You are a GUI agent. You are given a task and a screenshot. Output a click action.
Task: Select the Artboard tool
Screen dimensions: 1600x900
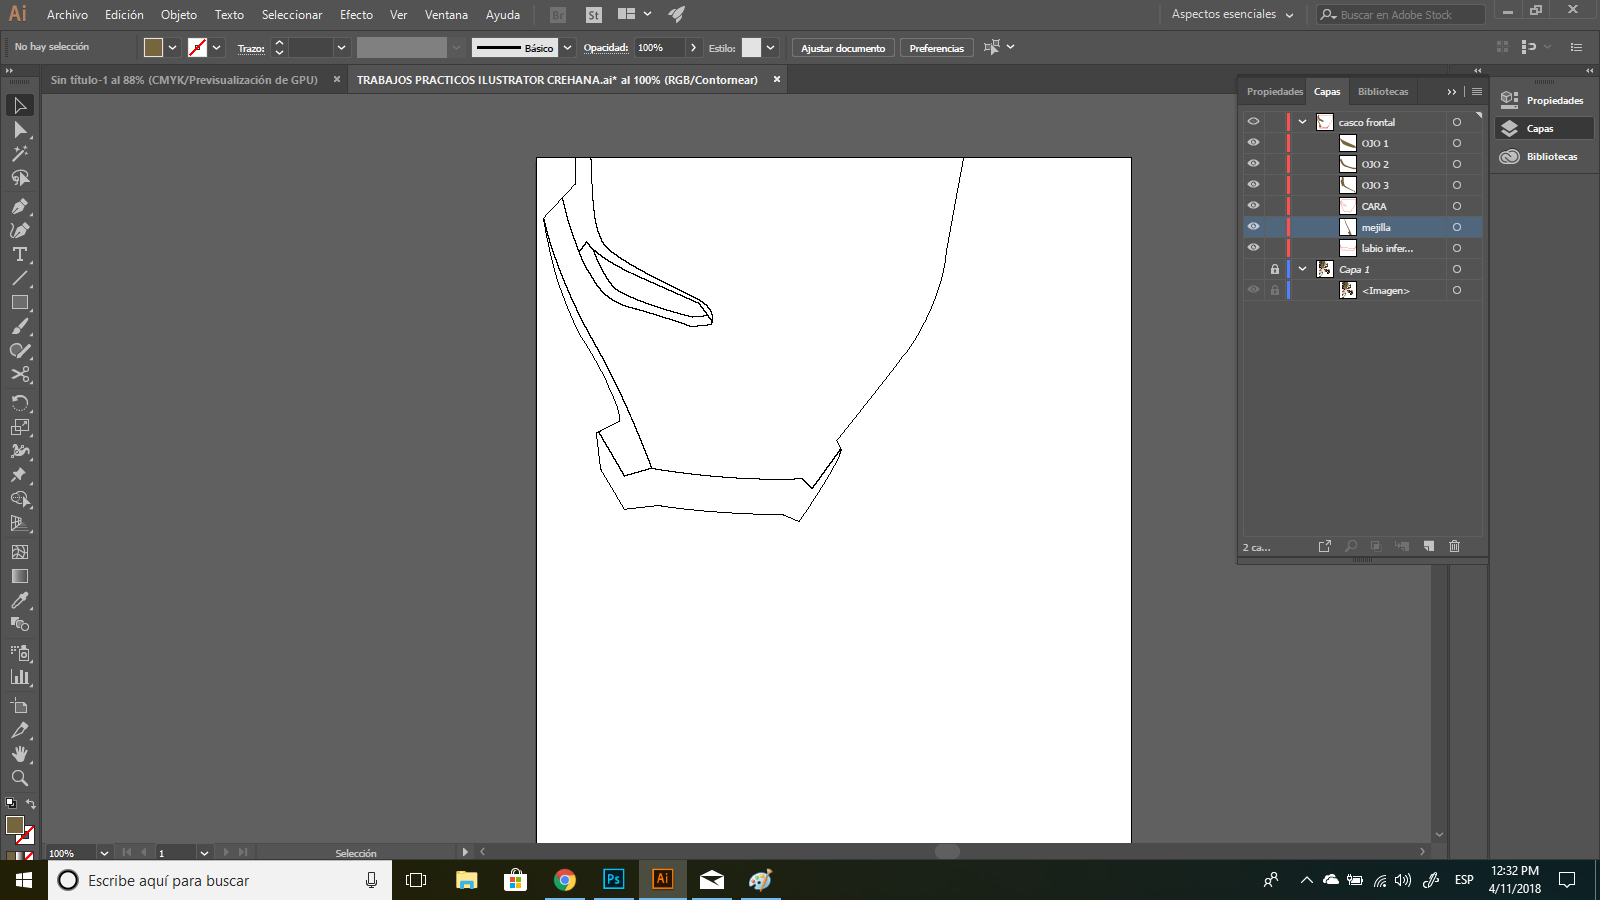pyautogui.click(x=19, y=706)
